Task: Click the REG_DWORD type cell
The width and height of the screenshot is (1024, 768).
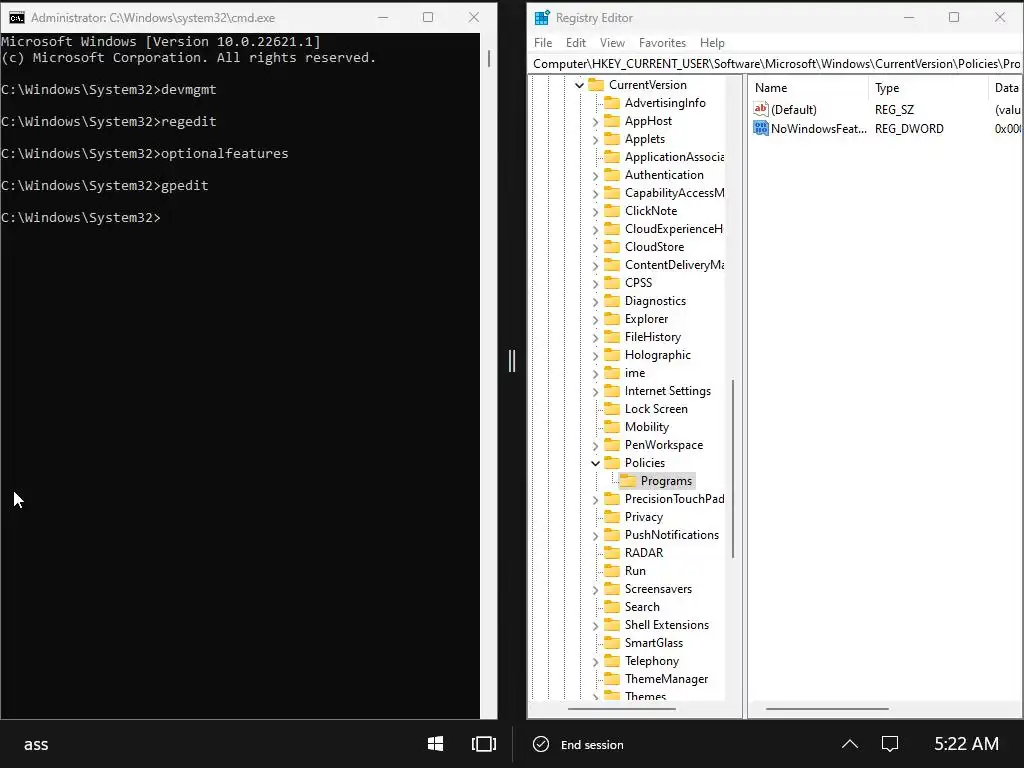Action: coord(909,129)
